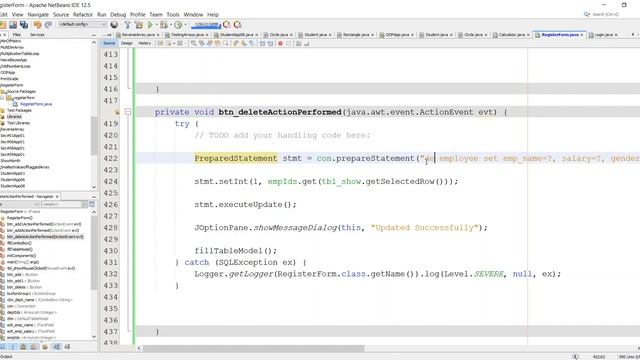Select RegisterForm.java in the Projects tree
Screen dimensions: 640x360
36,104
